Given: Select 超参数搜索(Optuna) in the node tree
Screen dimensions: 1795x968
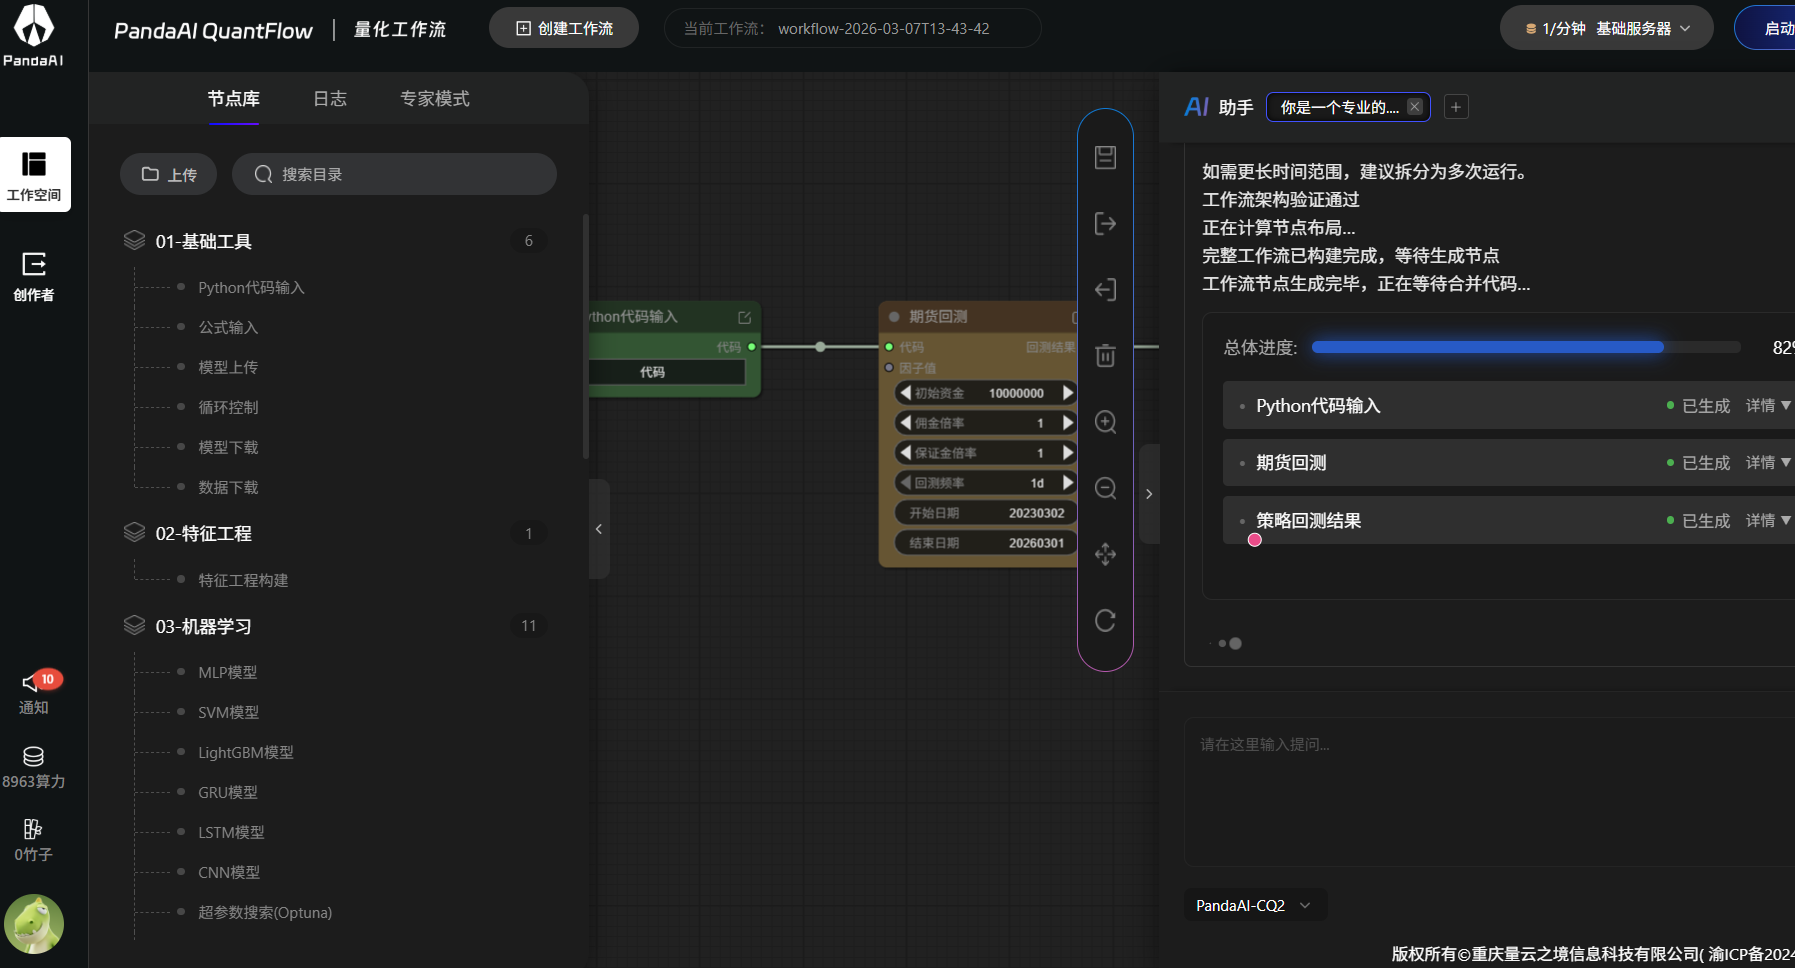Looking at the screenshot, I should (x=265, y=913).
